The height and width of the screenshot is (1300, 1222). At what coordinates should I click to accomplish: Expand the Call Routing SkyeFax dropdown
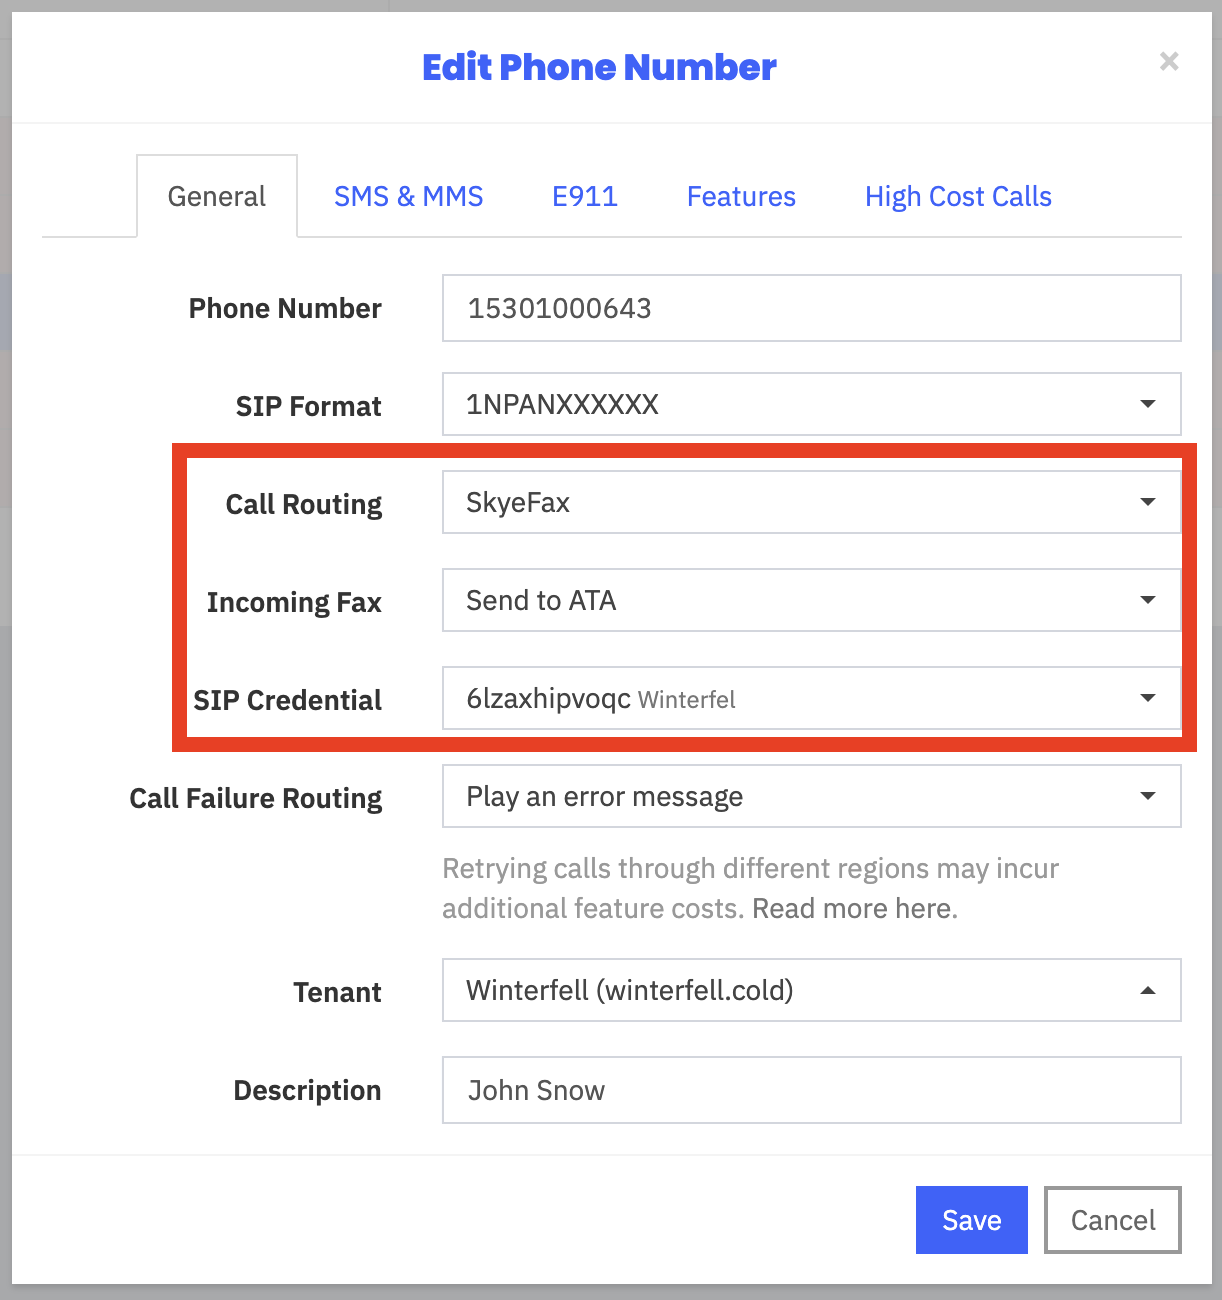click(x=811, y=502)
